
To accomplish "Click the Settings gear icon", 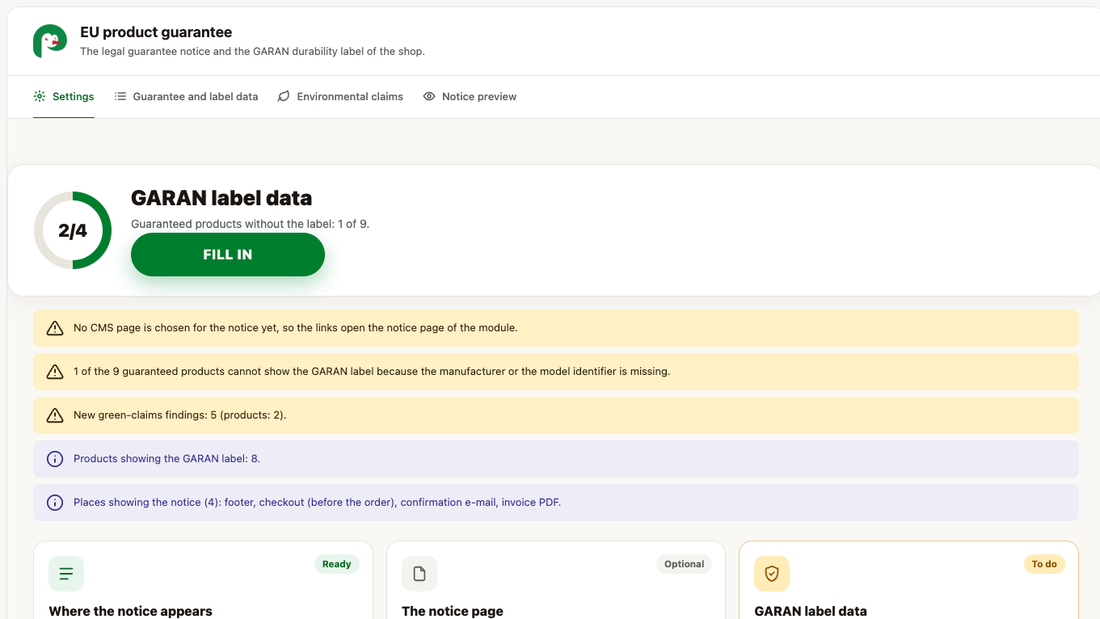I will point(39,96).
